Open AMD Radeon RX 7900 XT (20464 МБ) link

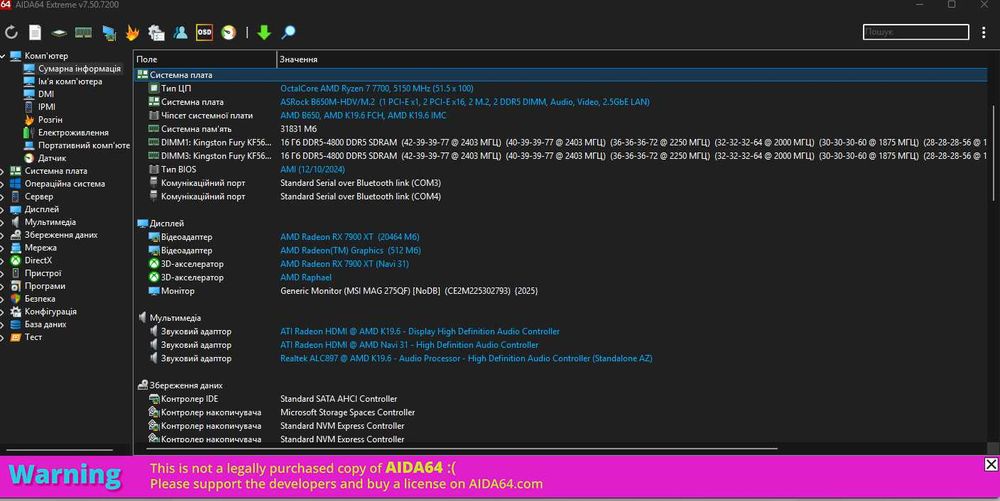click(x=349, y=236)
